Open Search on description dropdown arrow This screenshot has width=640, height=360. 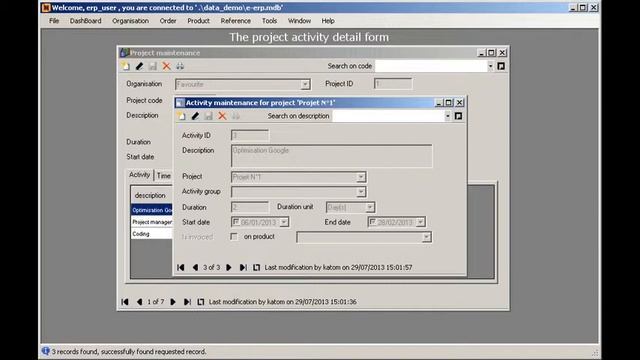447,116
